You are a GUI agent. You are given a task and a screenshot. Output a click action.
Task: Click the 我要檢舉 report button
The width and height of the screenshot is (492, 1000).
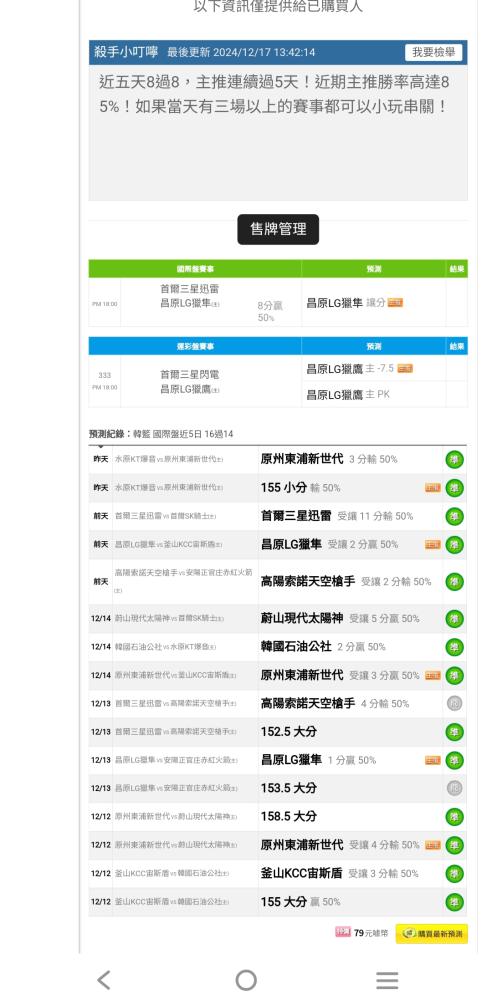click(433, 52)
